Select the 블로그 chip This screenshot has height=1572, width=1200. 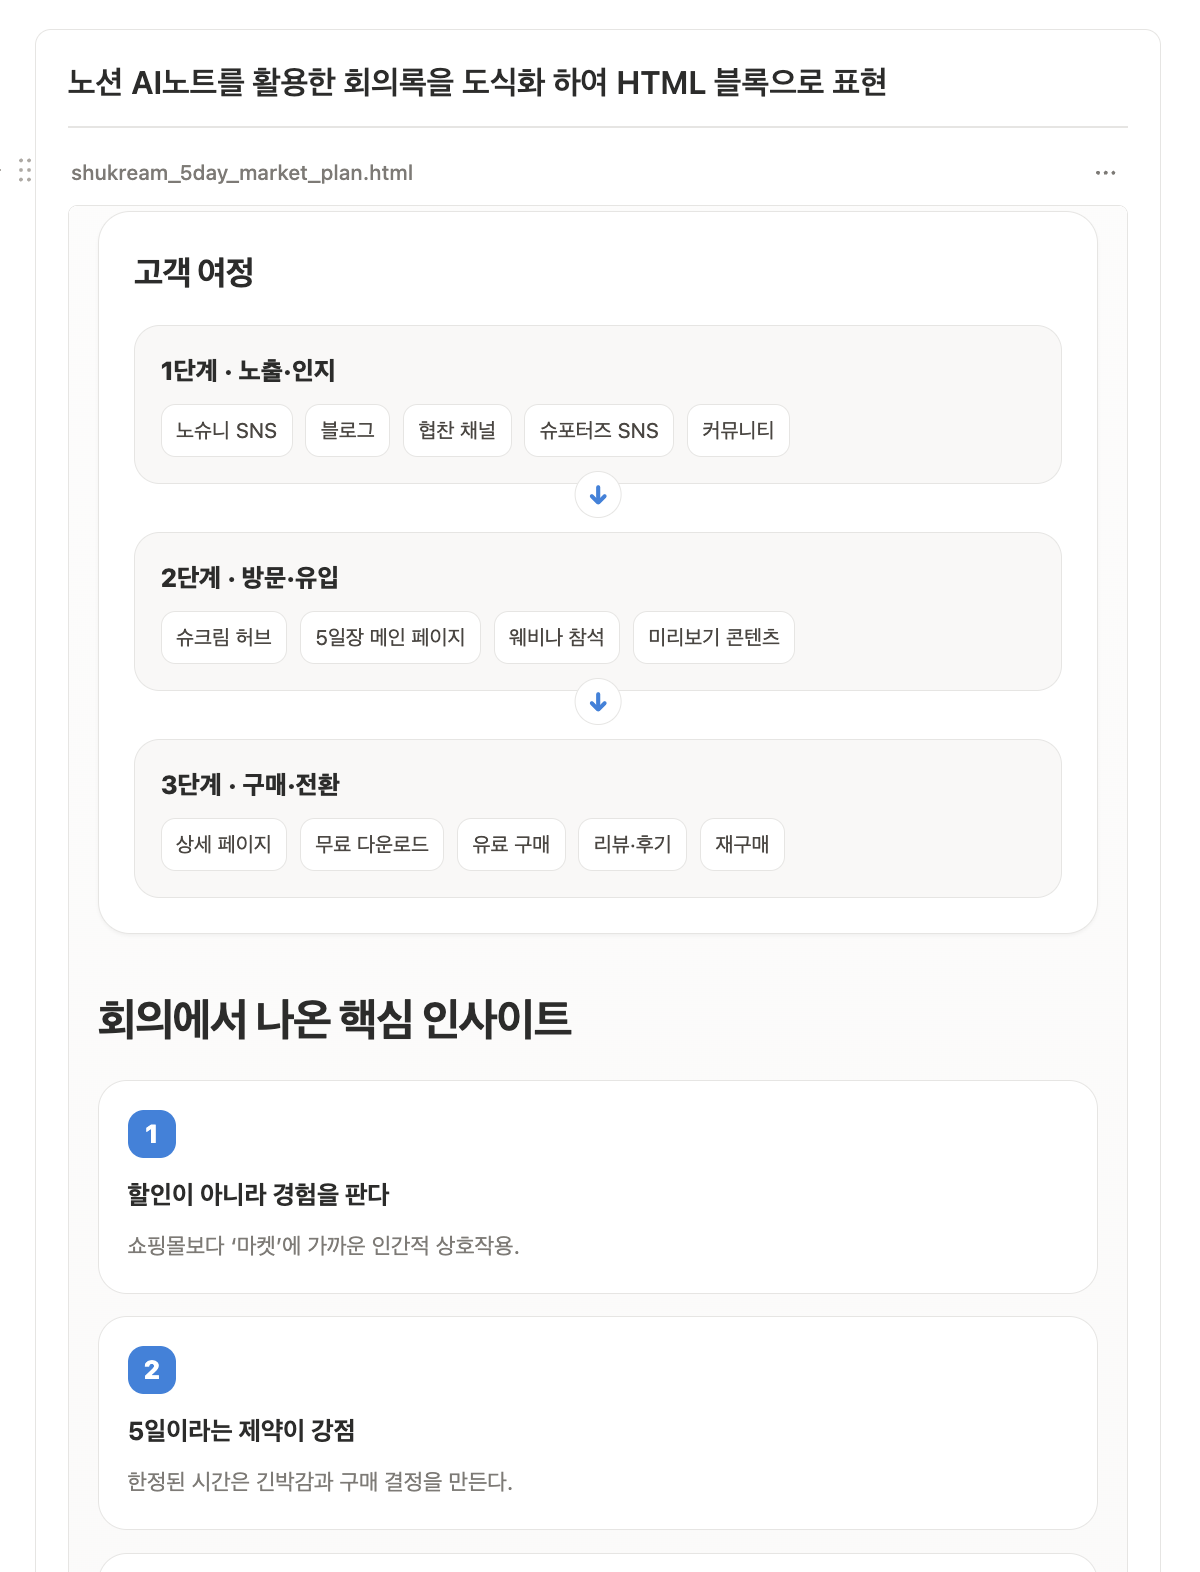coord(347,430)
